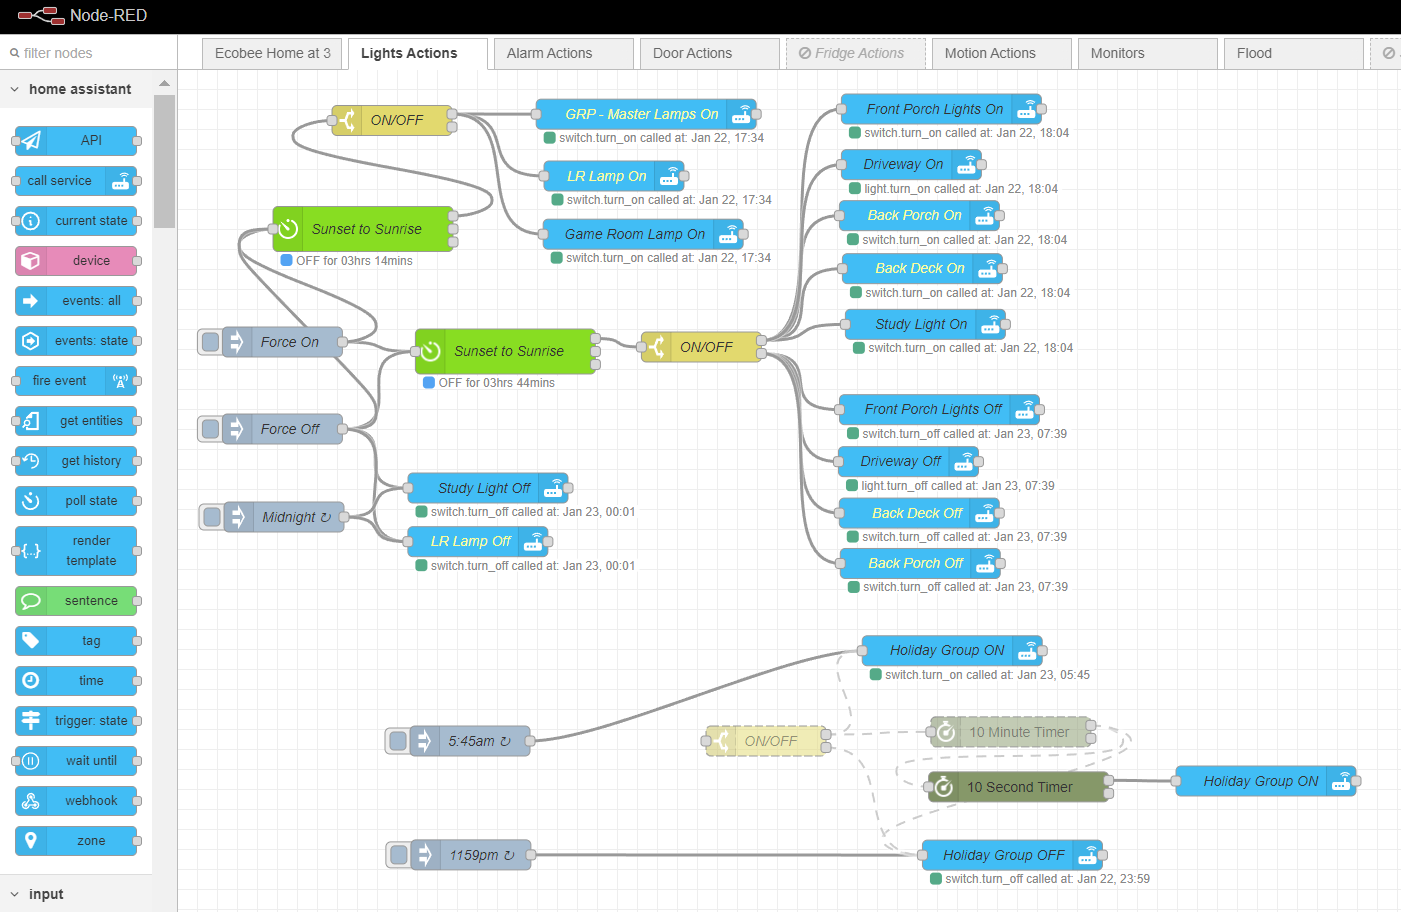
Task: Click the Node-RED logo in header
Action: point(41,15)
